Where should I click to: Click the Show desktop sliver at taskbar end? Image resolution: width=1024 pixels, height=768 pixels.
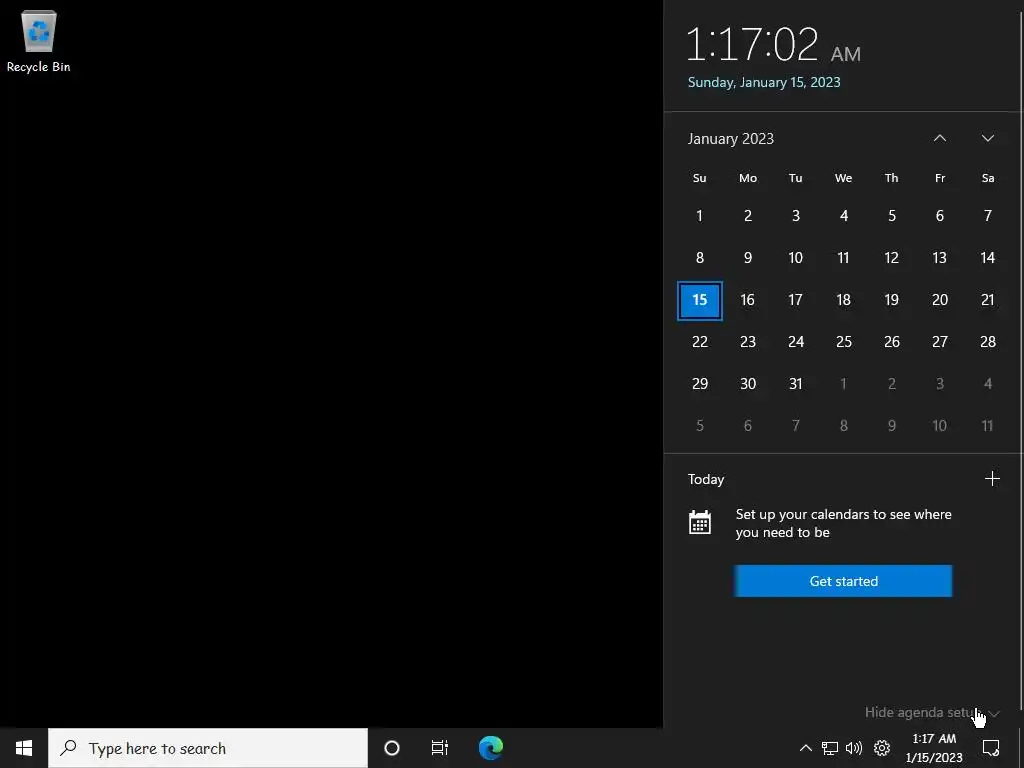click(1021, 748)
